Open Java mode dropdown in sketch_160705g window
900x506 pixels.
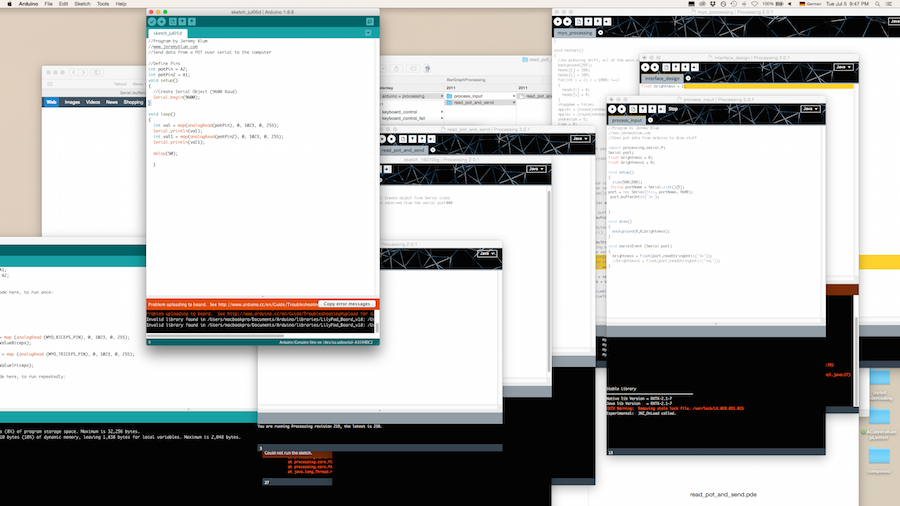tap(536, 169)
